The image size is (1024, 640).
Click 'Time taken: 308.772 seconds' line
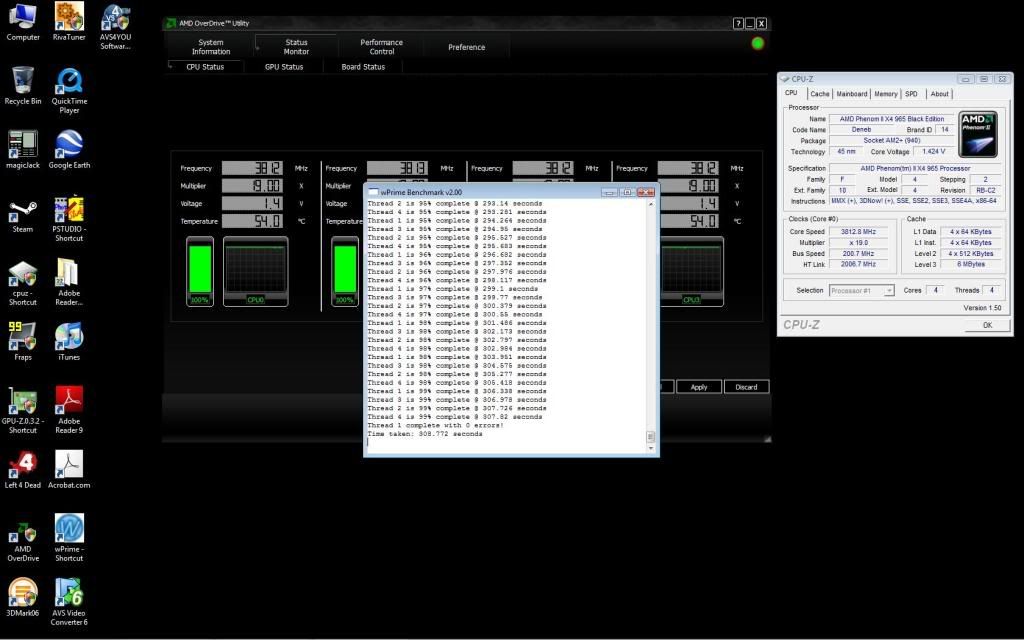424,434
